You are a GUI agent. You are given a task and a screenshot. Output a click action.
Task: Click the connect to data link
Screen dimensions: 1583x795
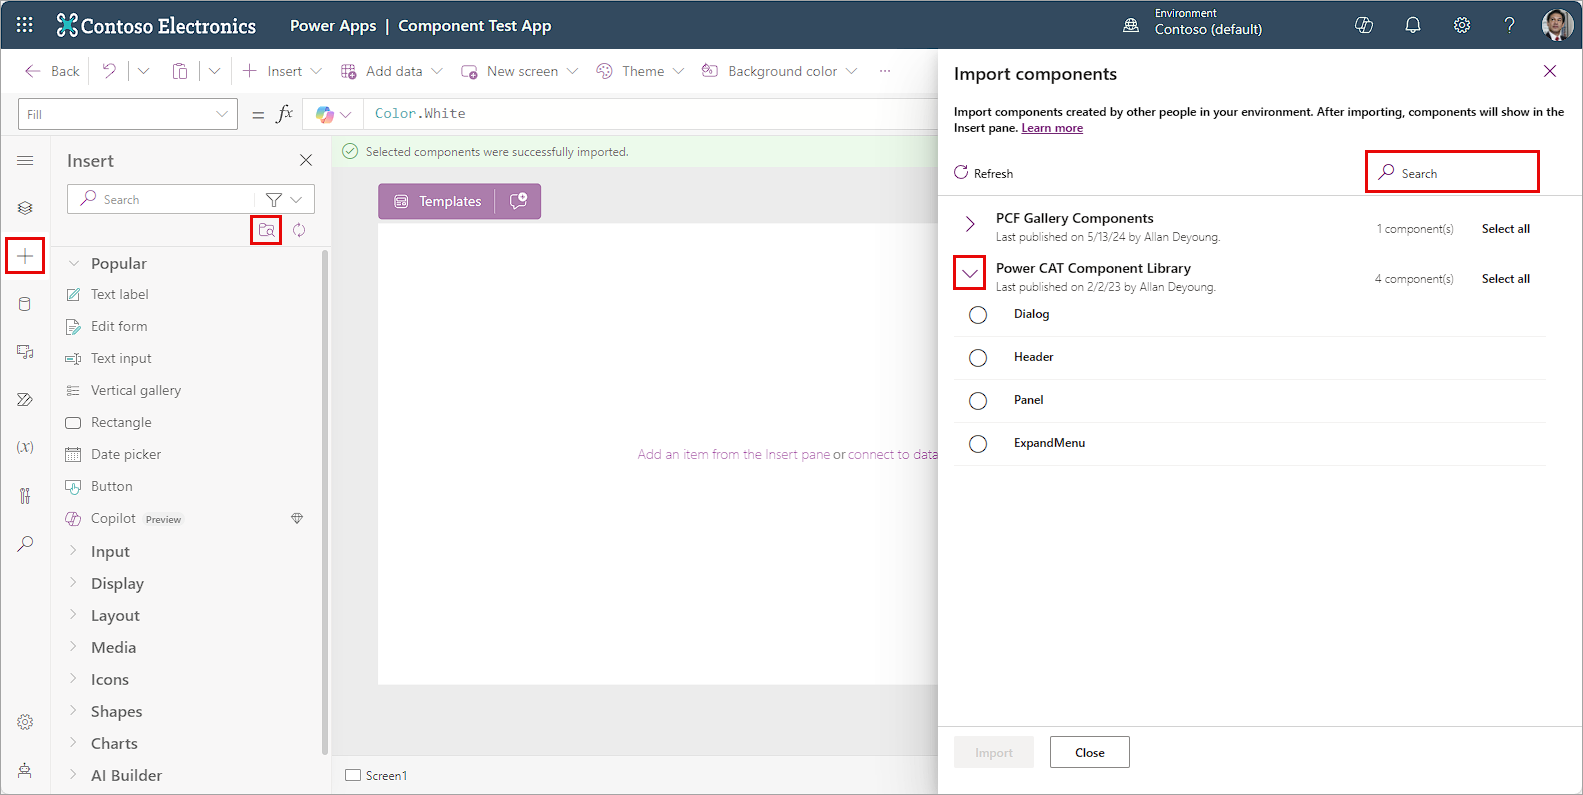[893, 454]
